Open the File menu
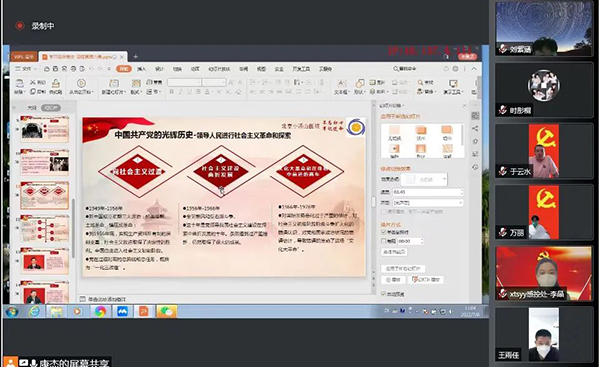The image size is (600, 367). [x=26, y=69]
